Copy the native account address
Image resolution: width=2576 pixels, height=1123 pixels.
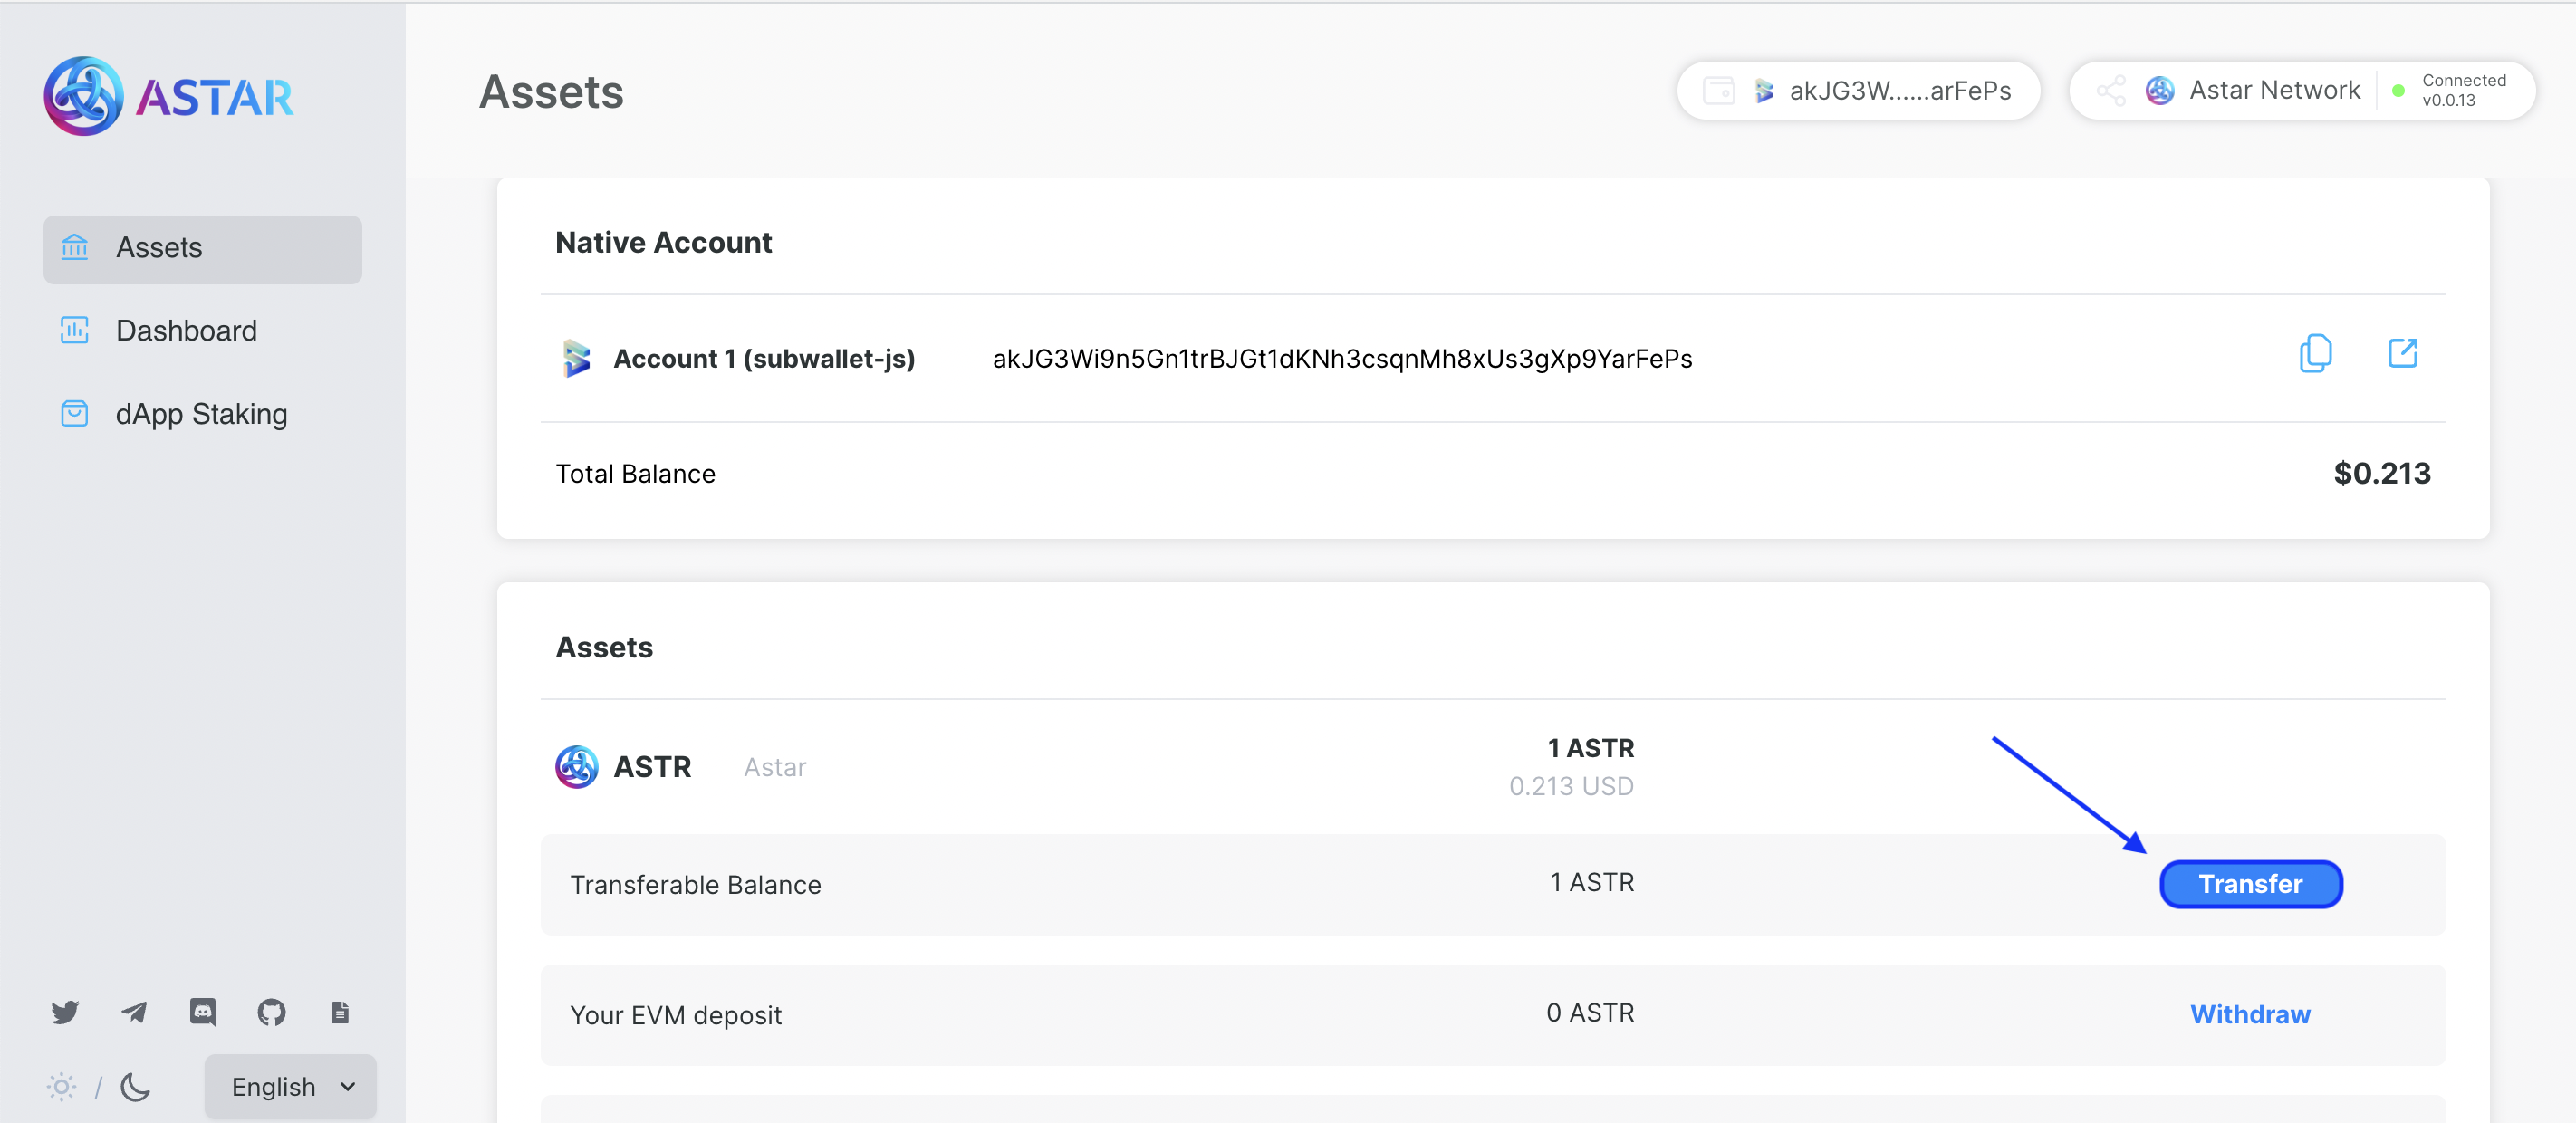(2315, 353)
